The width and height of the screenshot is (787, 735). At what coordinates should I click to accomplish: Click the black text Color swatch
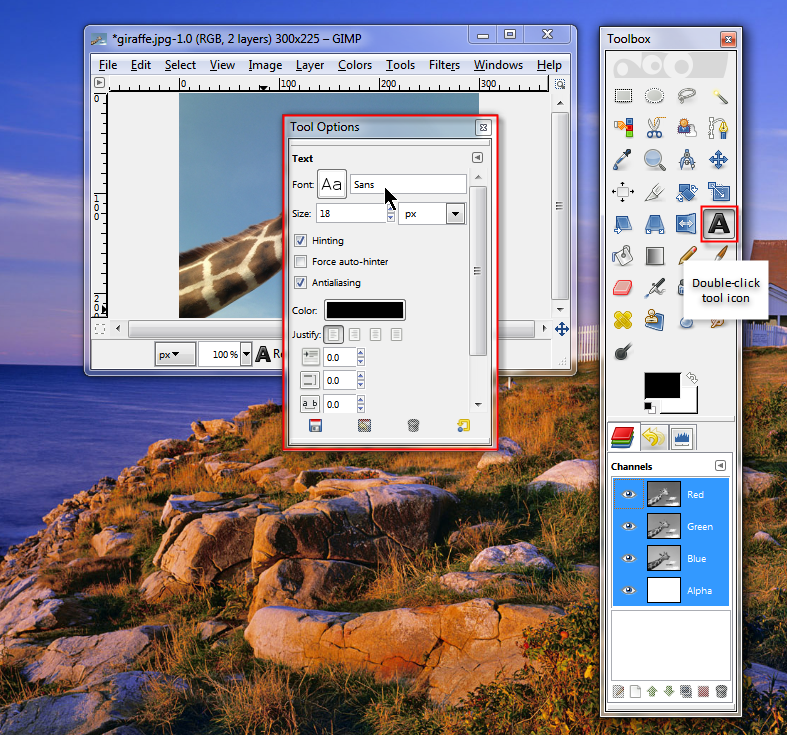point(365,310)
